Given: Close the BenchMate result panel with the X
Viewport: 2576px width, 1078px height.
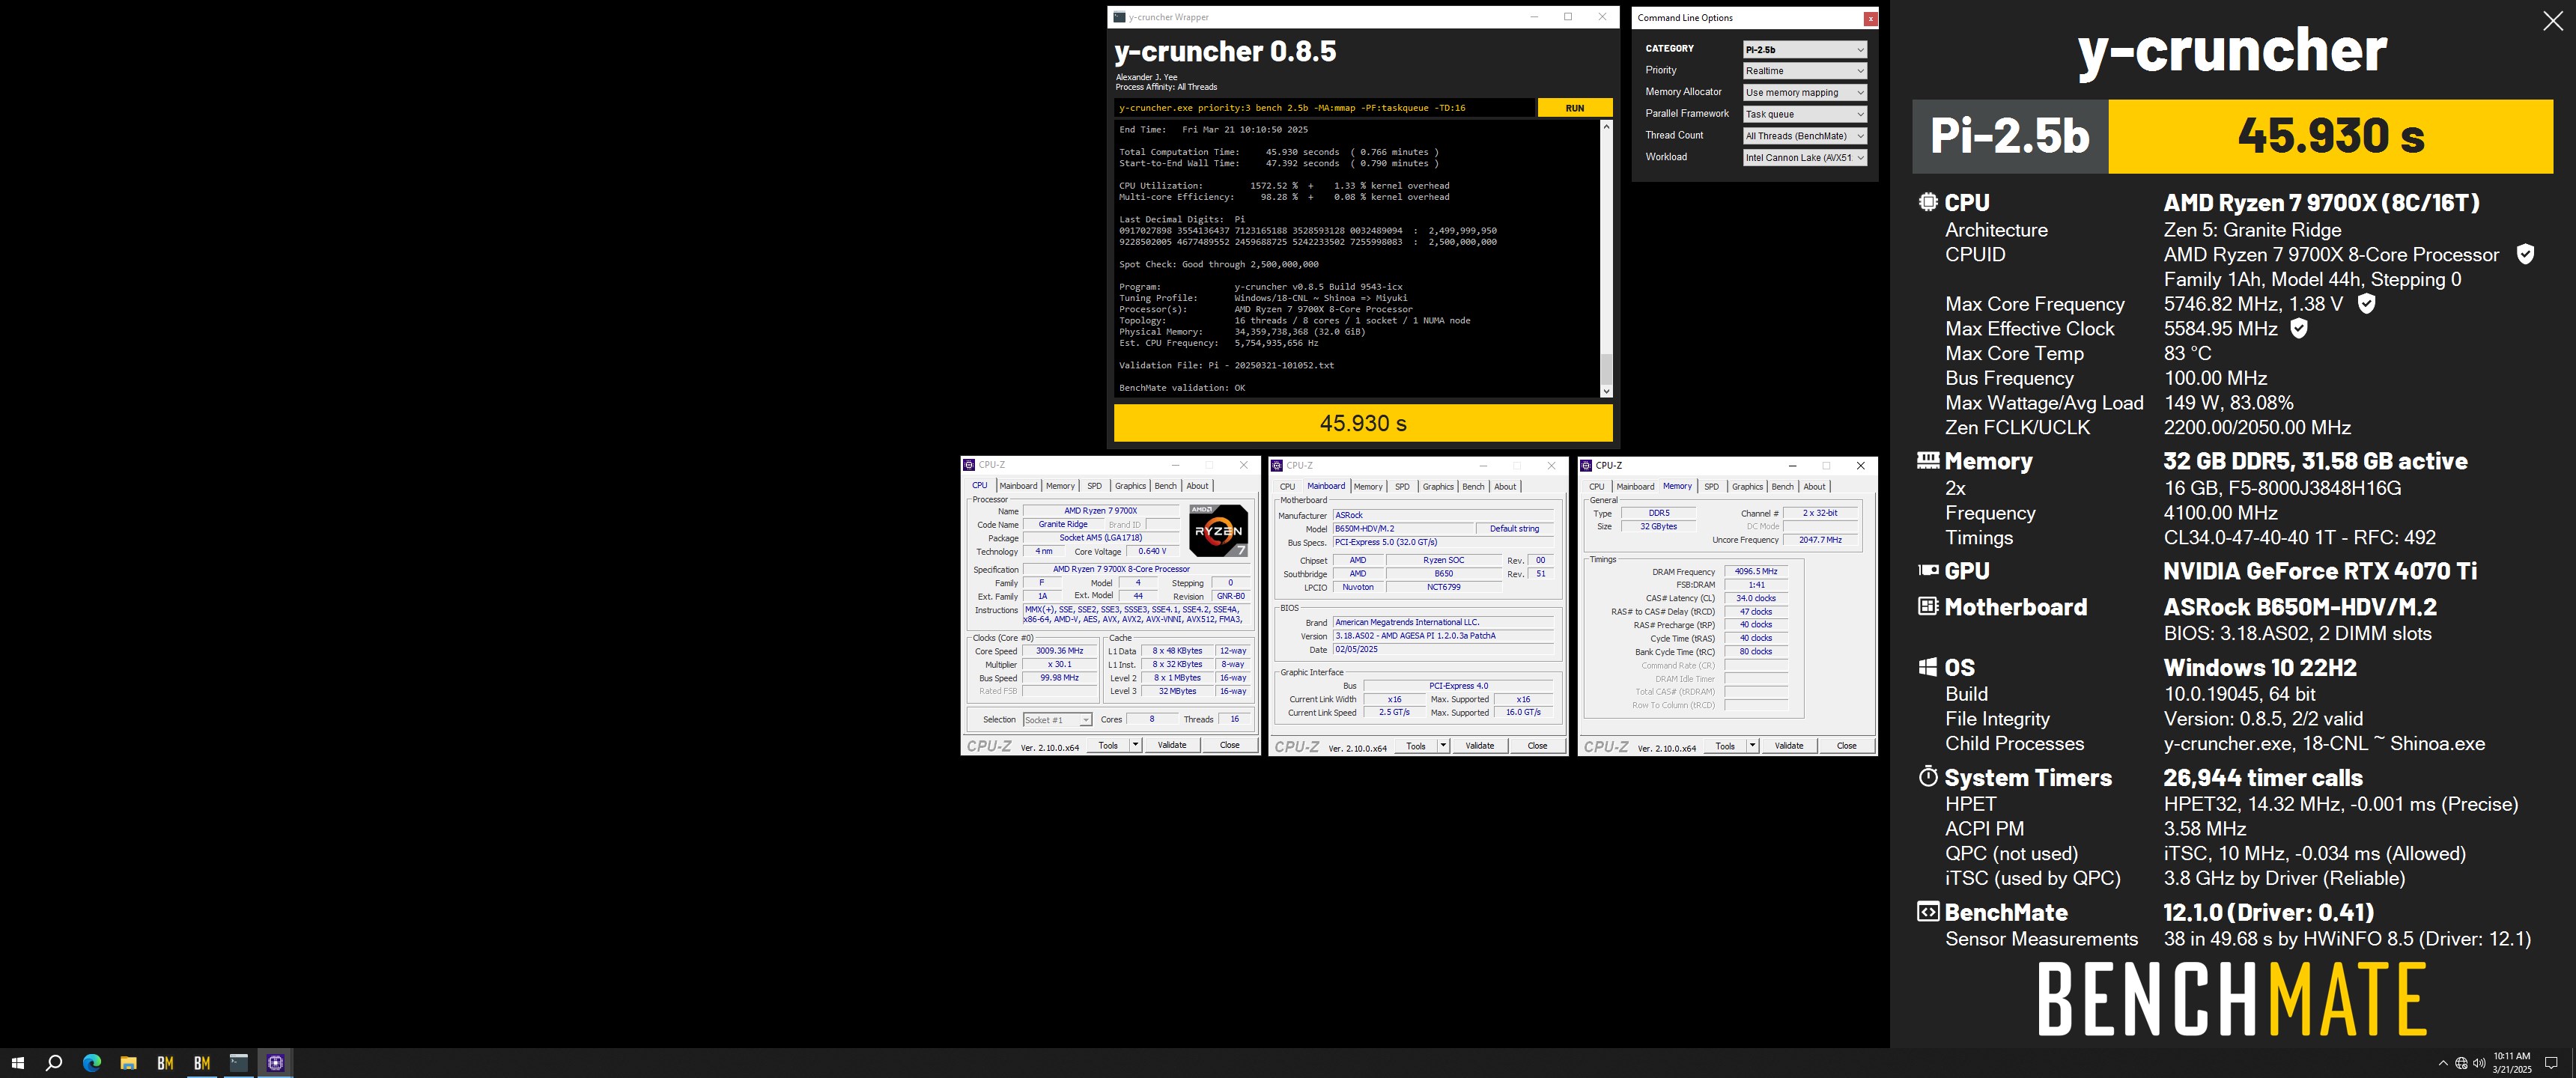Looking at the screenshot, I should tap(2552, 21).
